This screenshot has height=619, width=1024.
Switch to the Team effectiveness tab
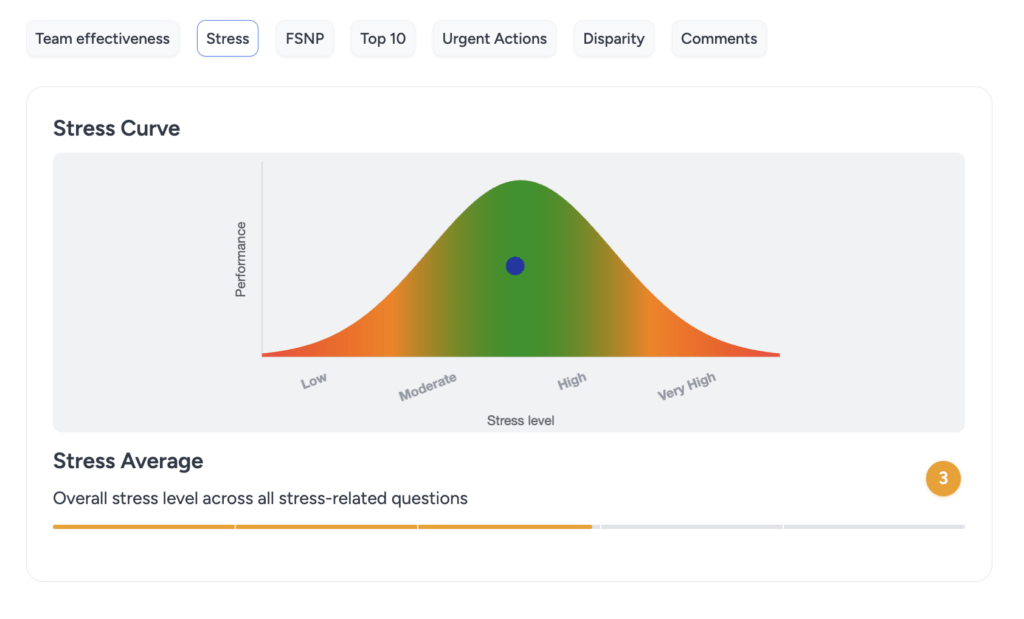(102, 38)
